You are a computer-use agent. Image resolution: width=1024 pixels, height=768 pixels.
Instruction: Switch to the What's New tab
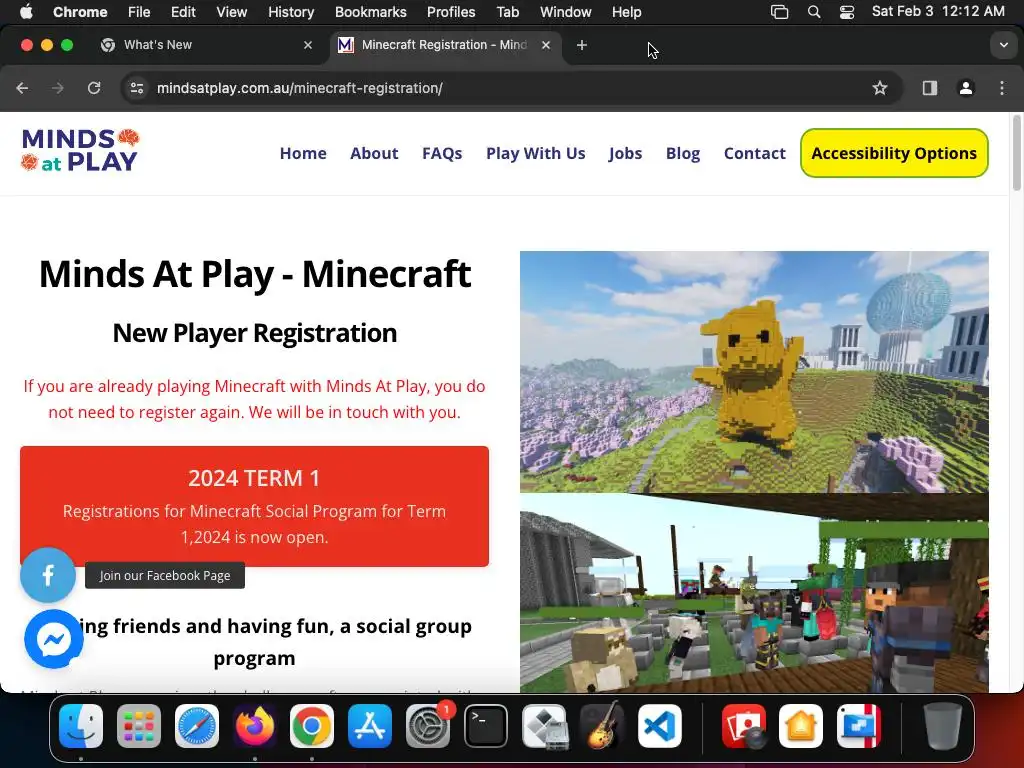pyautogui.click(x=206, y=45)
